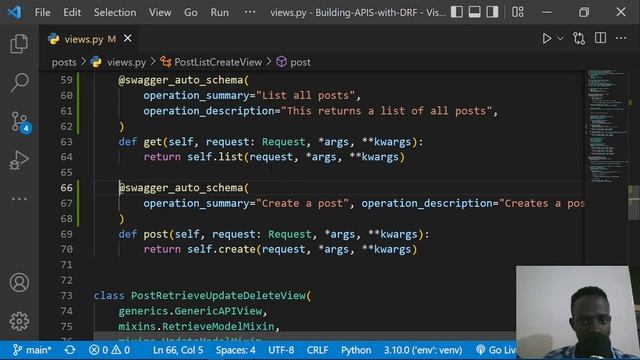Open editor More Actions ellipsis
The width and height of the screenshot is (640, 360).
pos(621,38)
